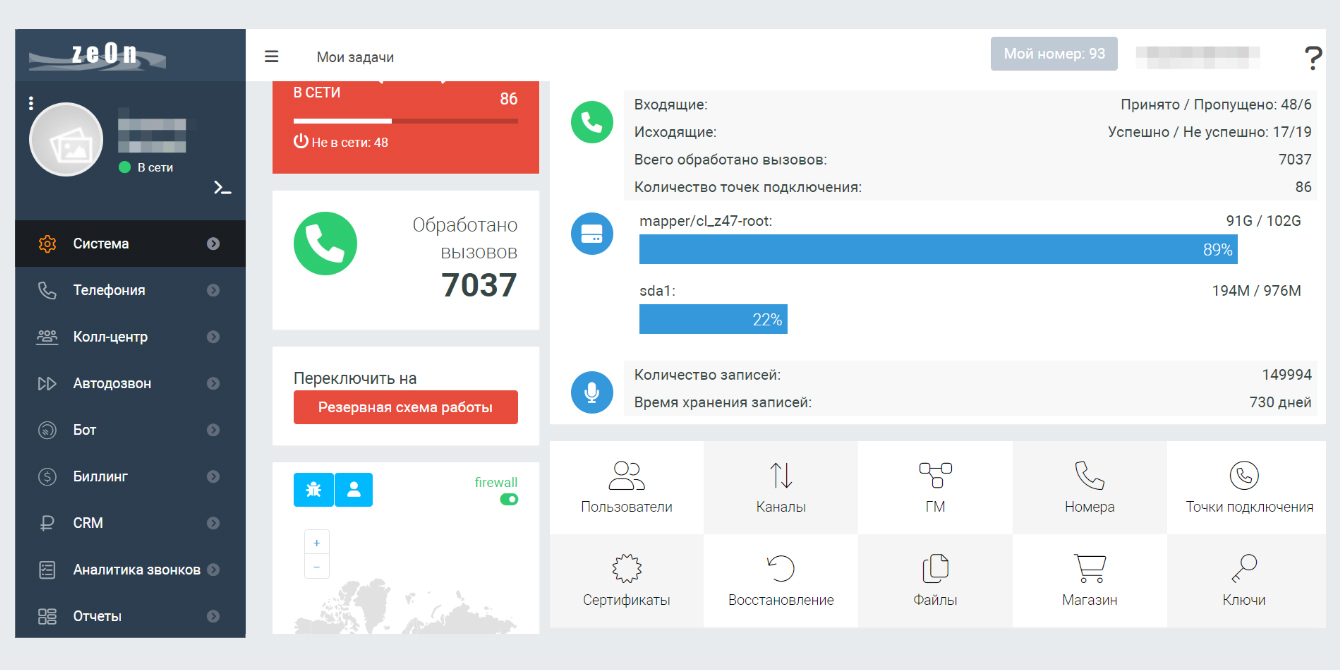Click the three-dot profile options icon
Screen dimensions: 1340x670
[x=31, y=103]
